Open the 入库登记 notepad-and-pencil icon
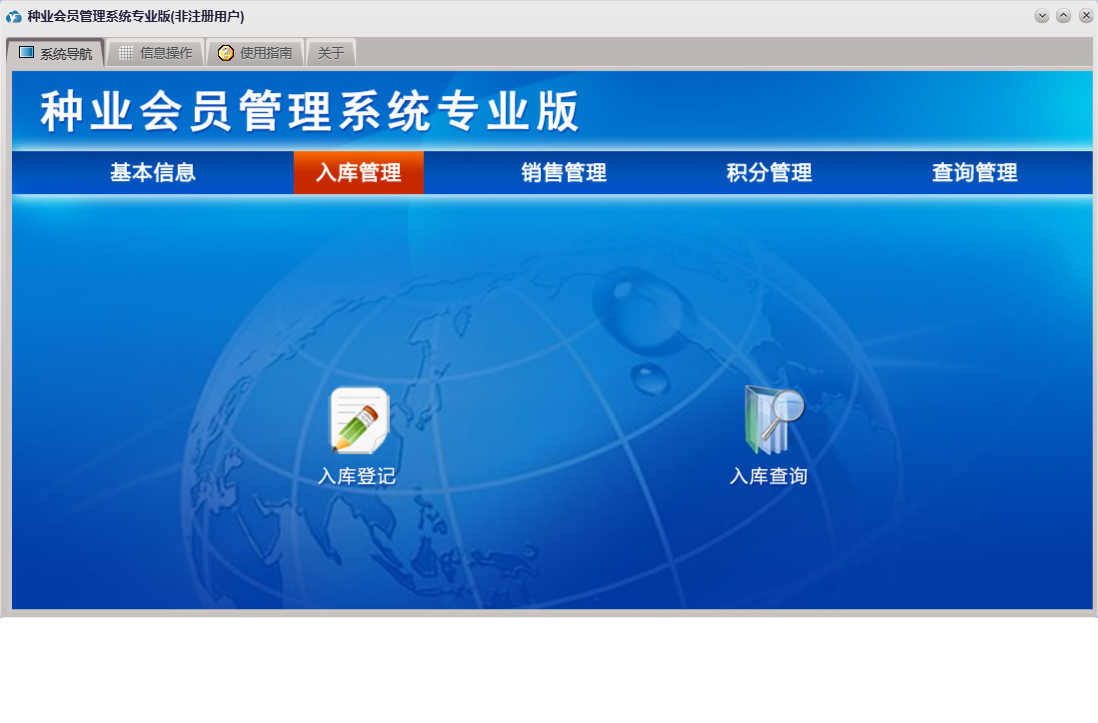Screen dimensions: 1098x723 [359, 420]
